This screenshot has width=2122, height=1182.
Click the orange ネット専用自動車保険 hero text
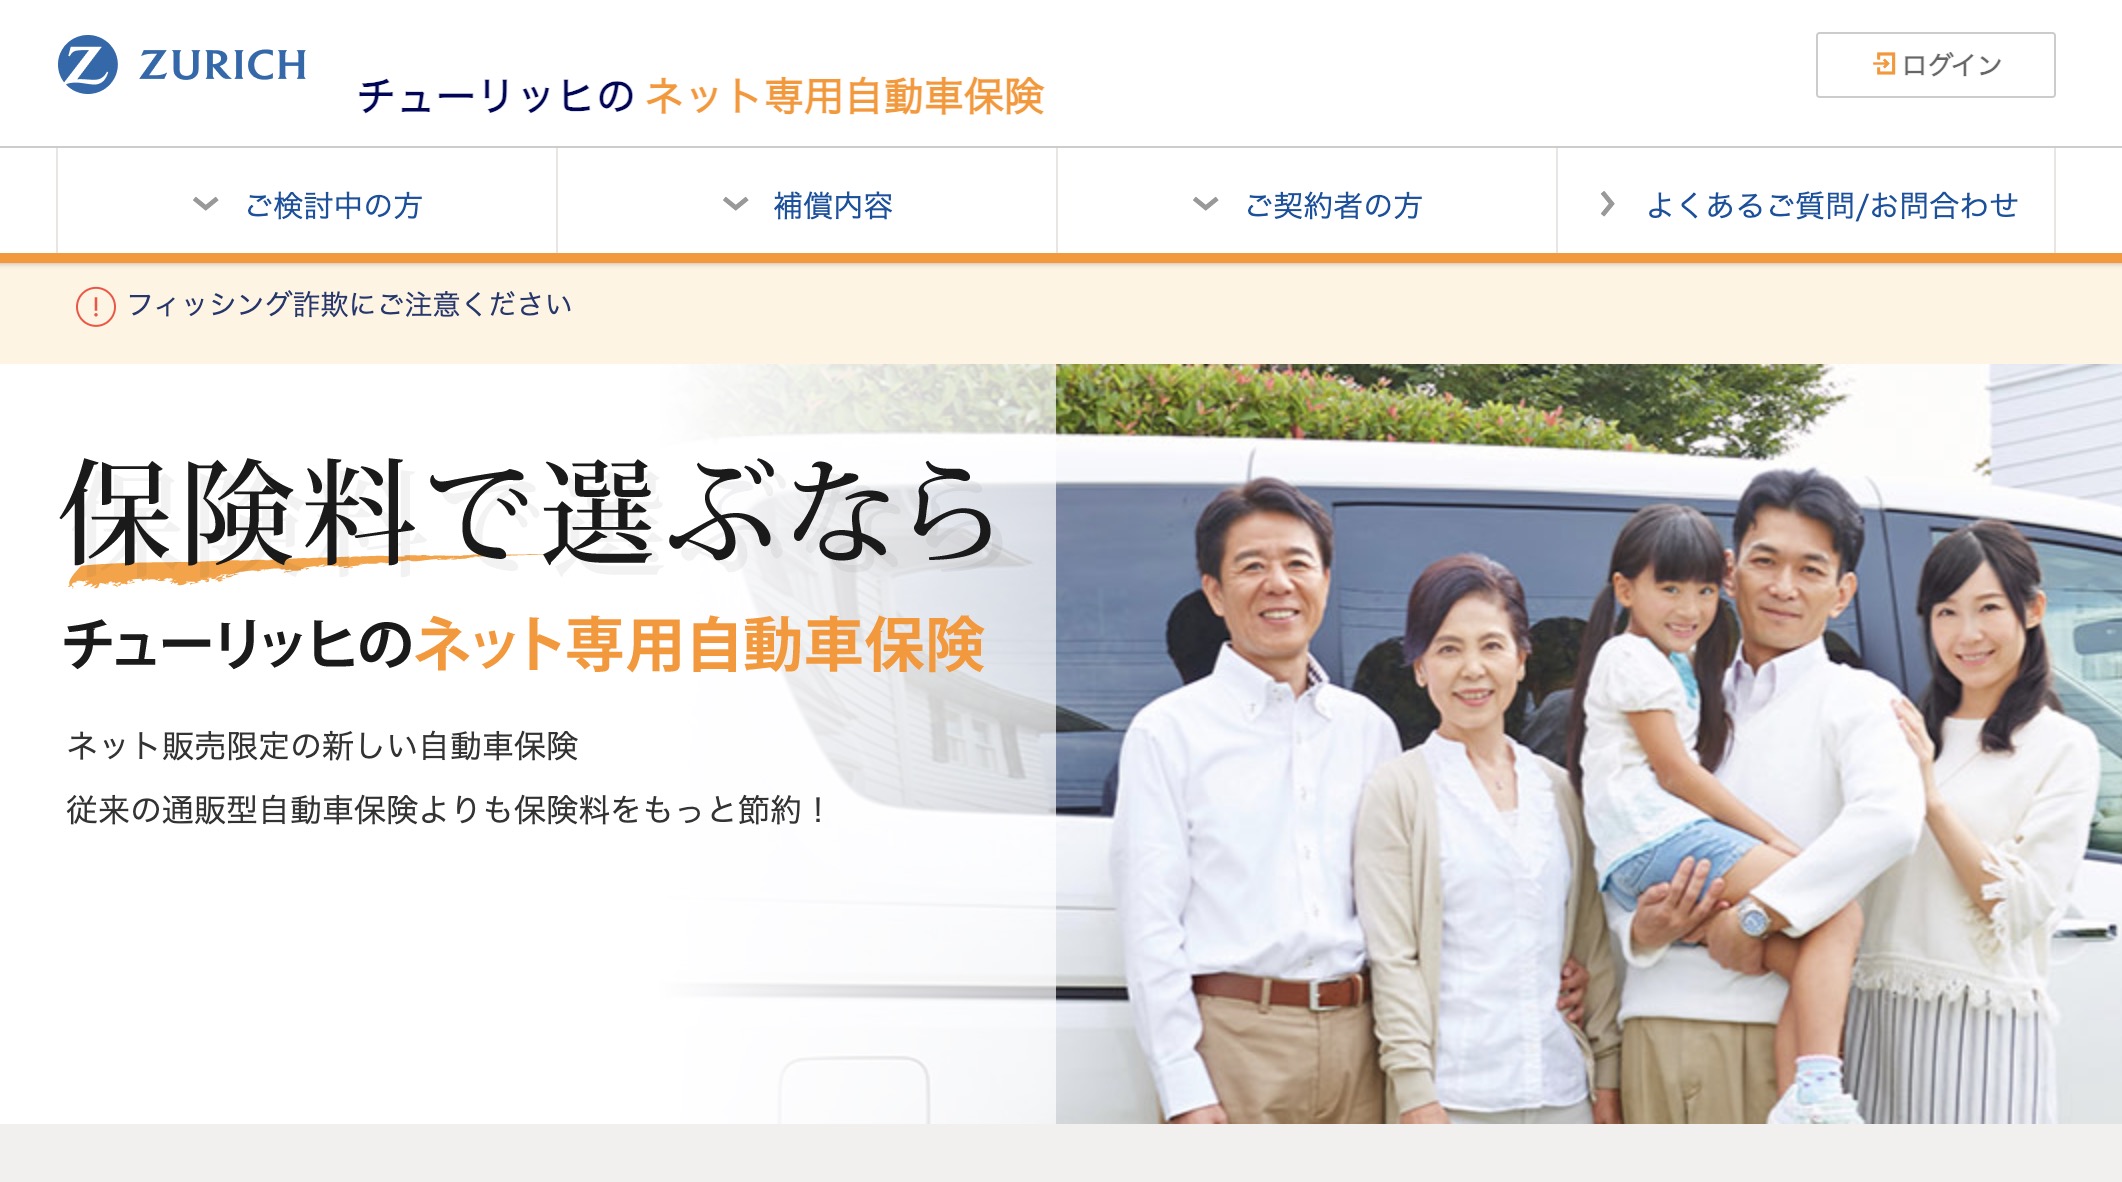pos(701,644)
